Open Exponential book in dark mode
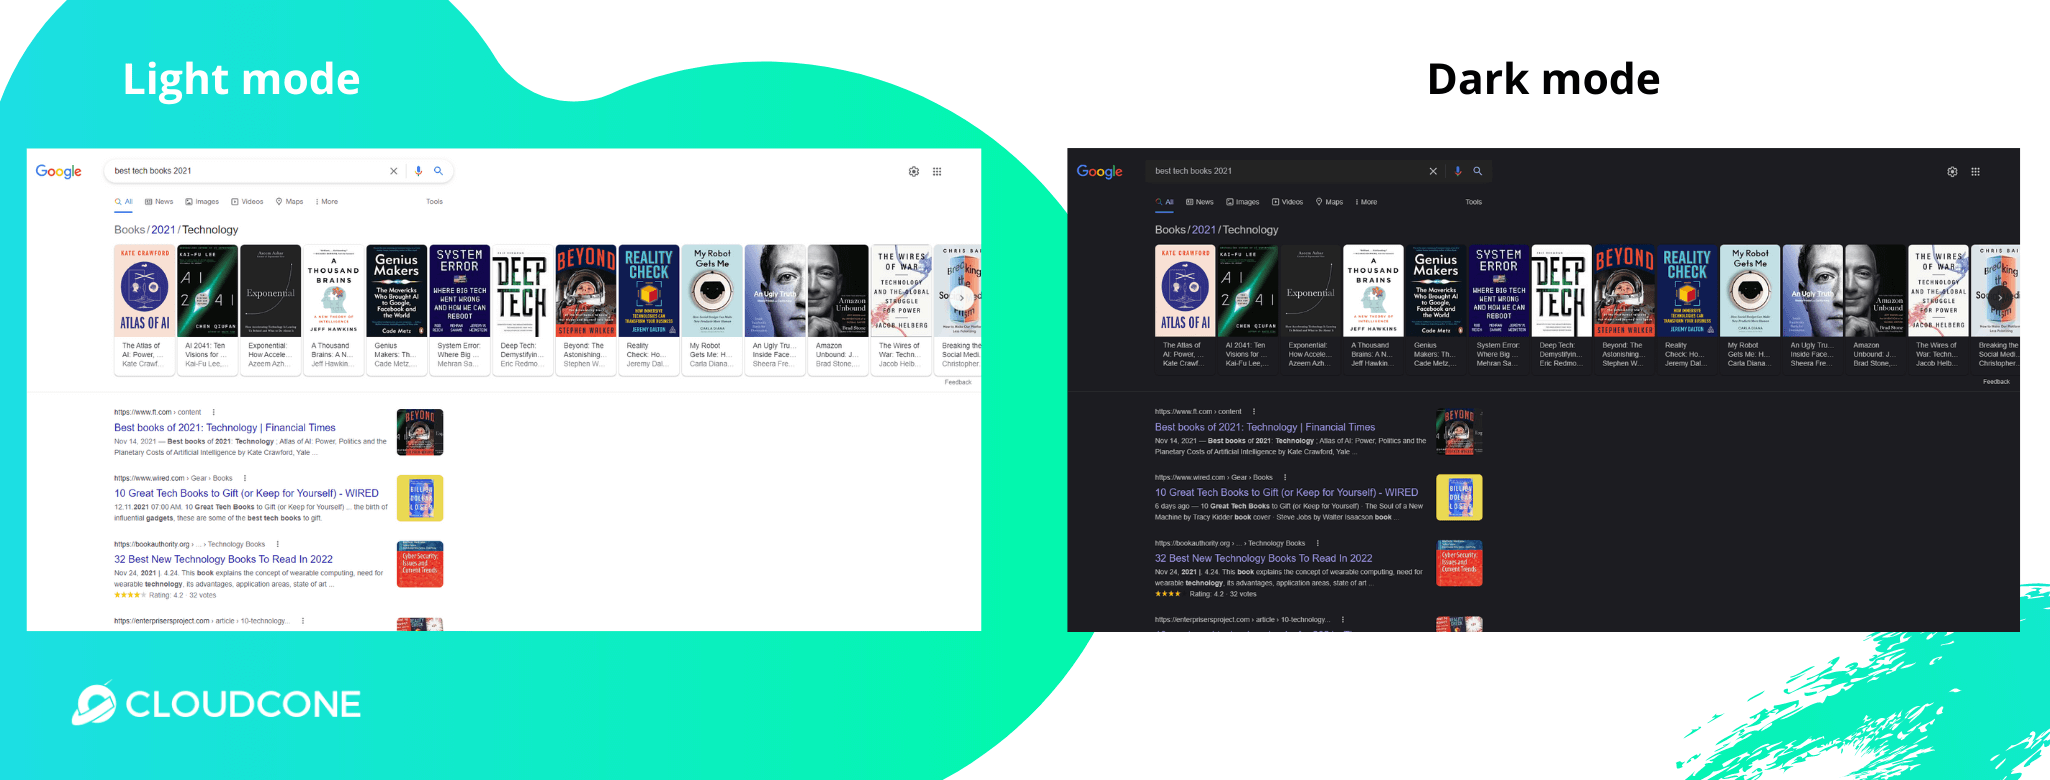 1310,308
